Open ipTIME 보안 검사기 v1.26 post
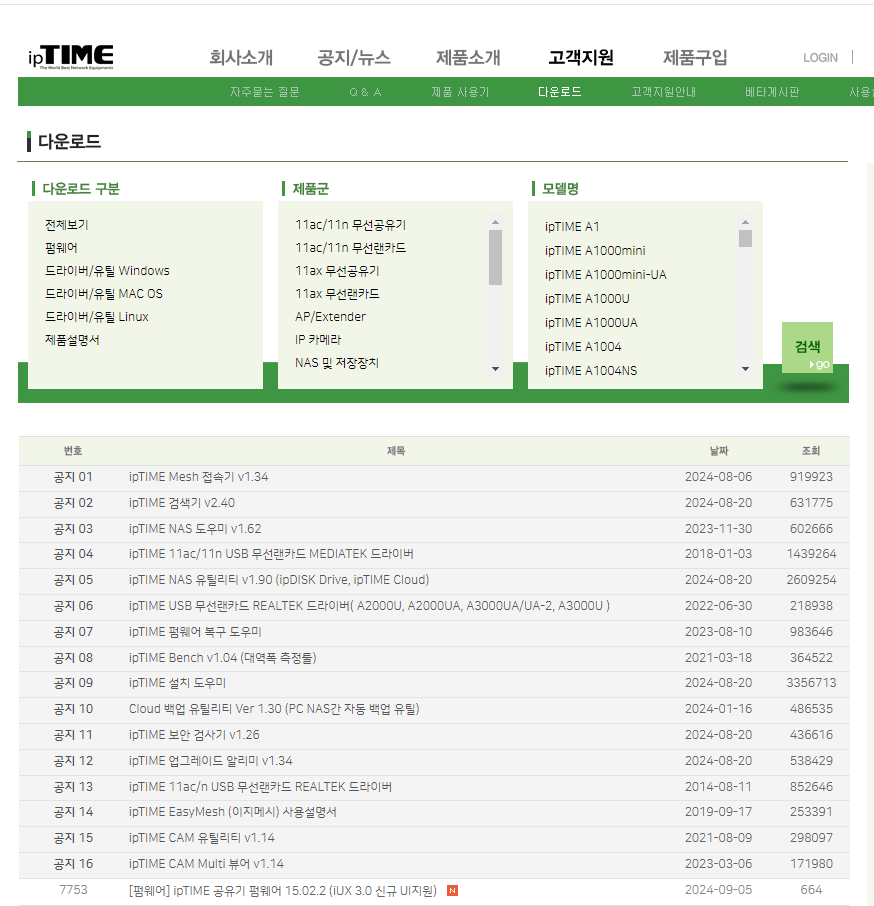The image size is (874, 906). (194, 735)
